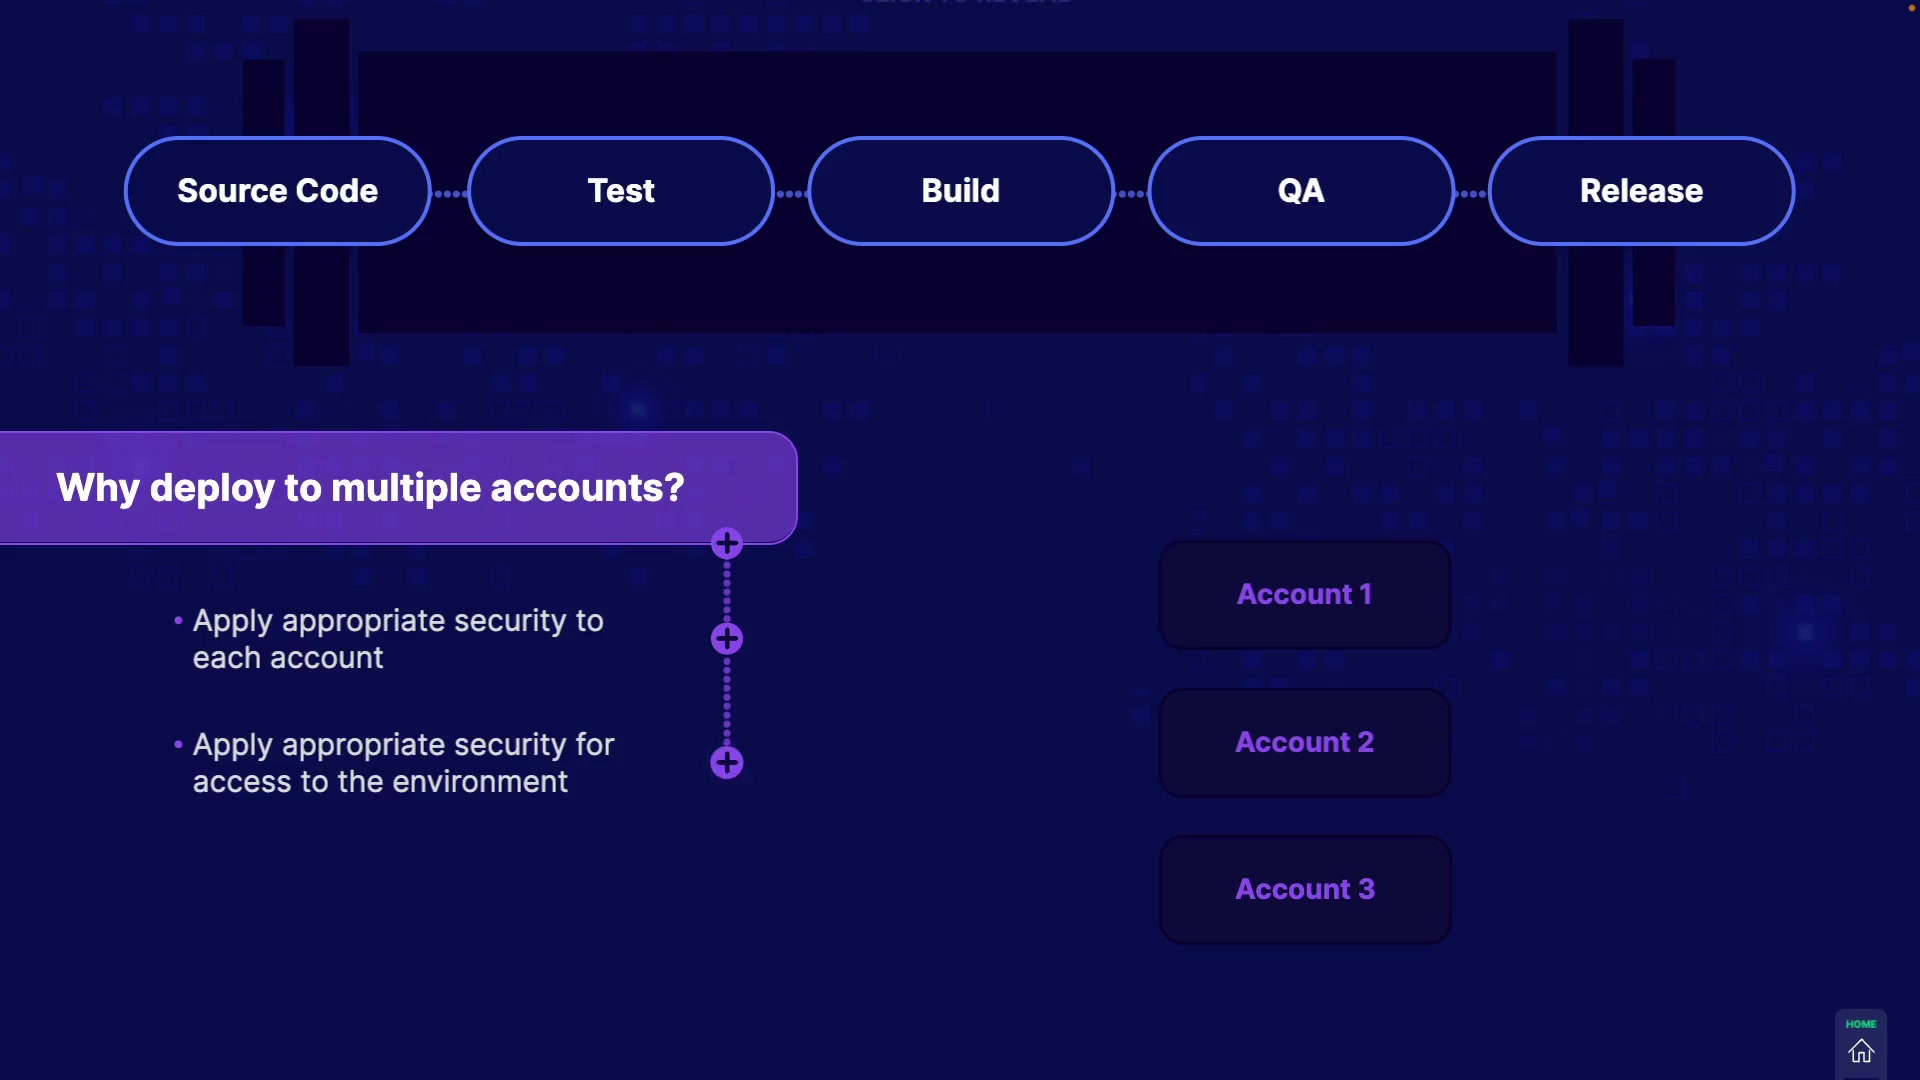Click dotted connector between Source Code and Test
The width and height of the screenshot is (1920, 1080).
(450, 194)
